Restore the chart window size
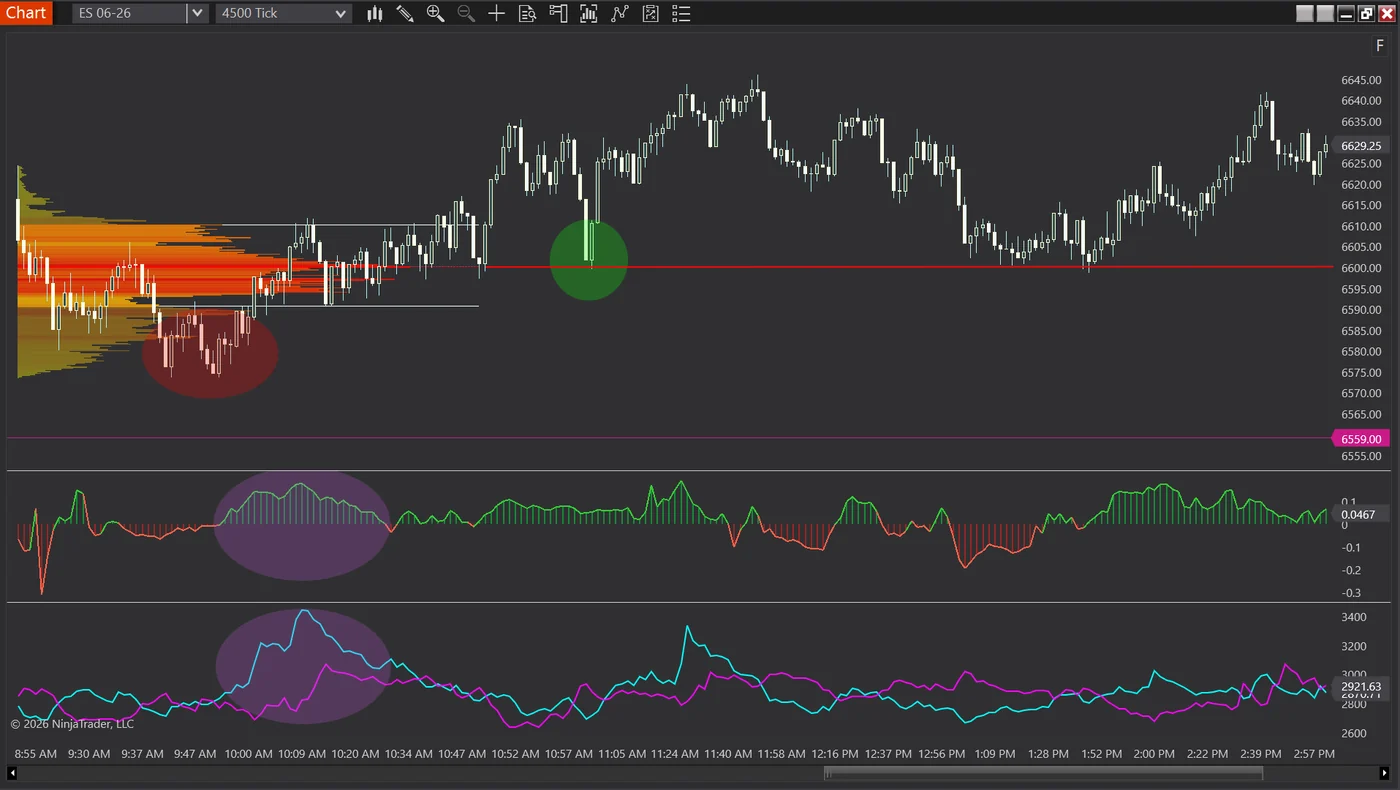Viewport: 1400px width, 790px height. pos(1366,13)
